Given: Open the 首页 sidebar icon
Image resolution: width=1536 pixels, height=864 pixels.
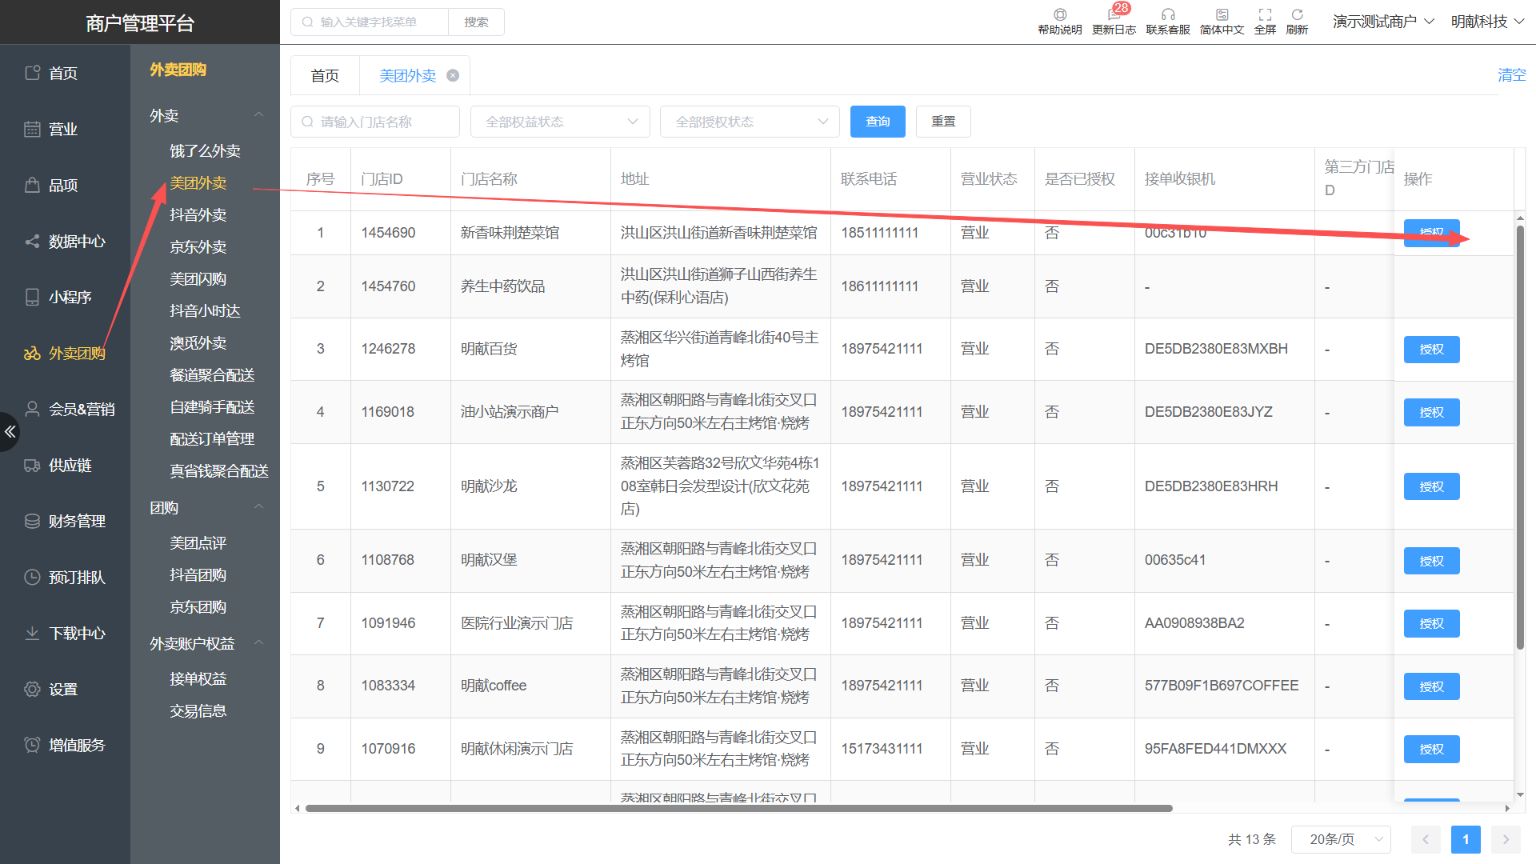Looking at the screenshot, I should [32, 73].
